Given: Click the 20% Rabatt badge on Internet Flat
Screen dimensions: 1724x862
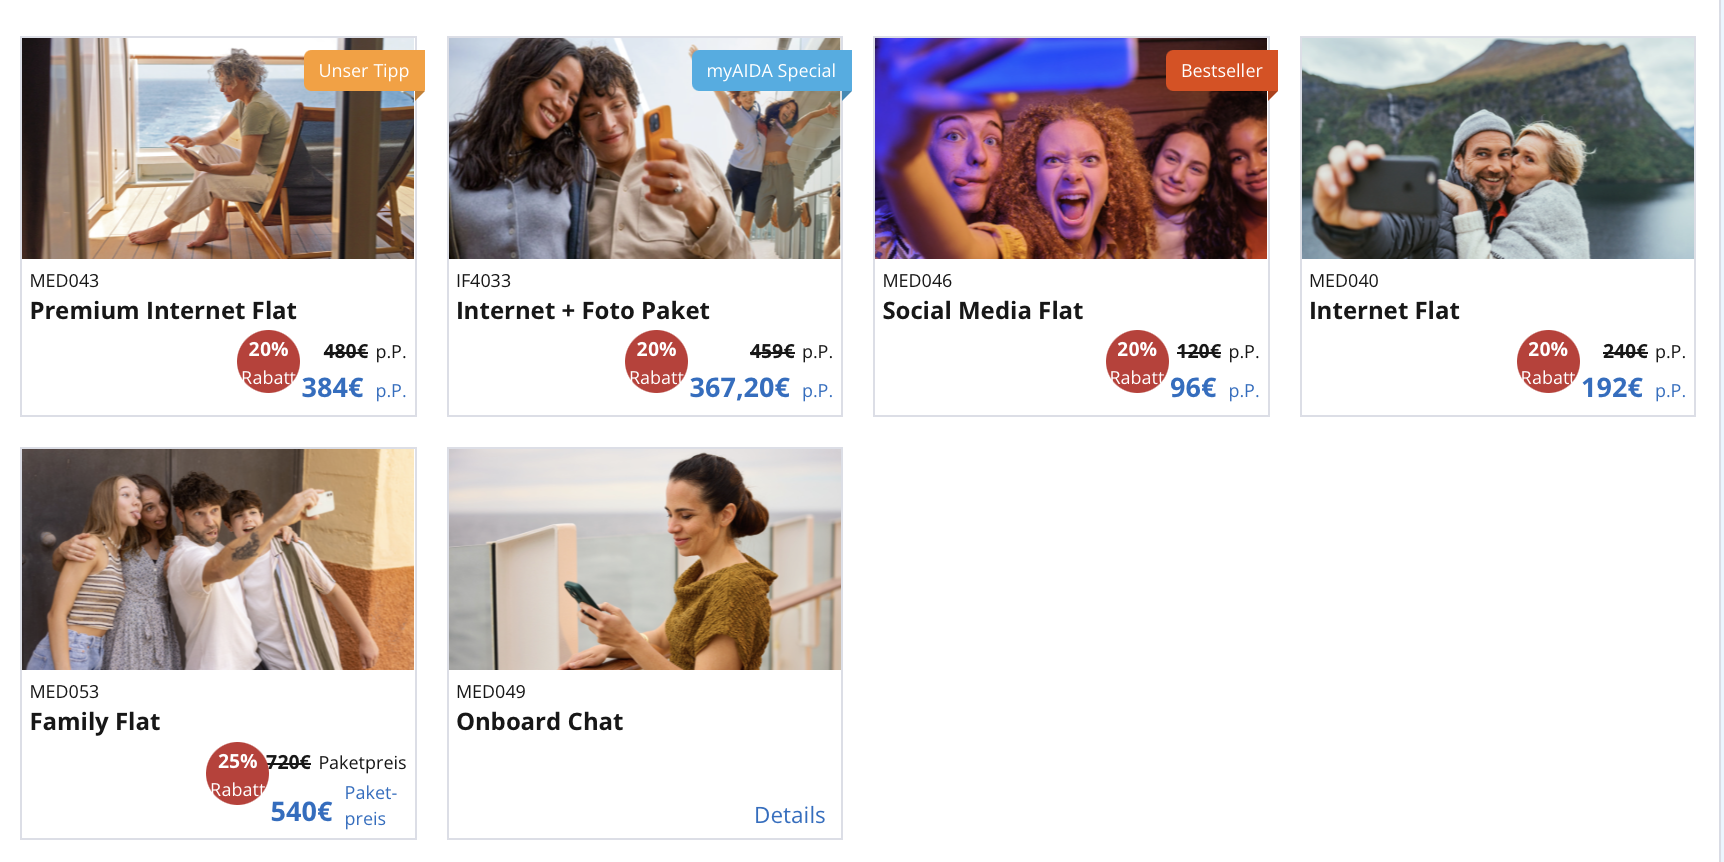Looking at the screenshot, I should pyautogui.click(x=1548, y=362).
